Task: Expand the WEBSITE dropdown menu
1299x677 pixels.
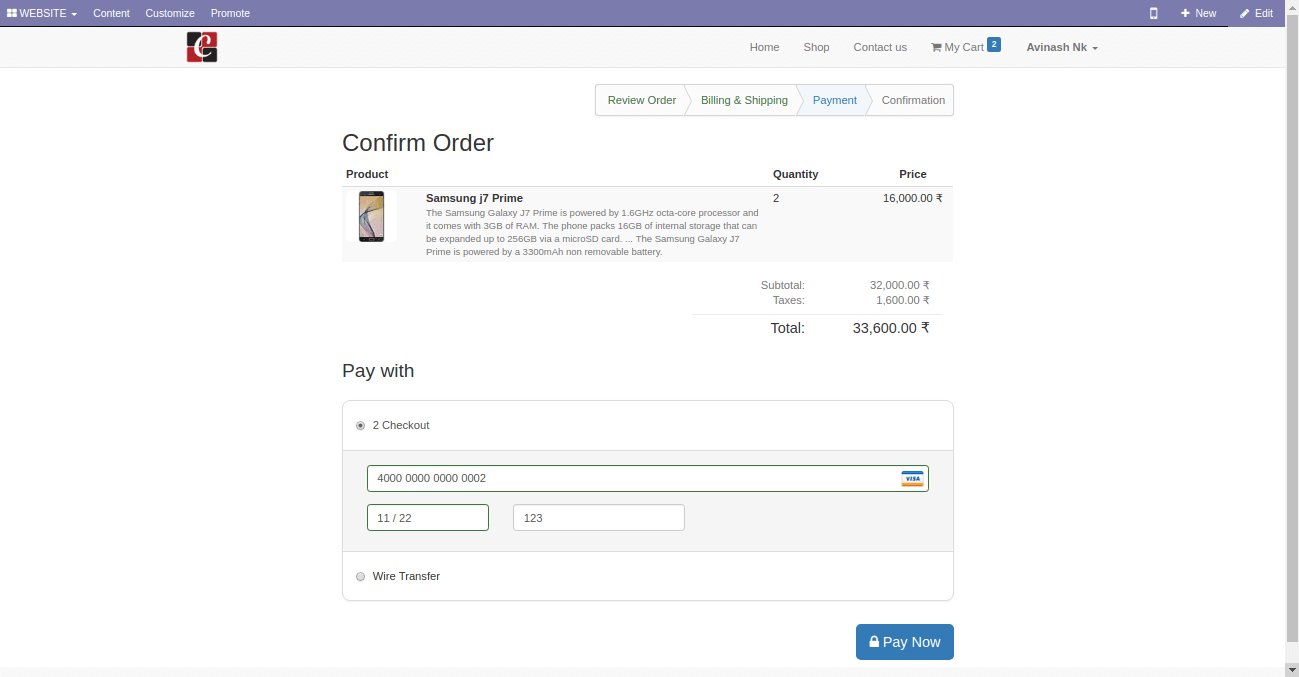Action: 42,13
